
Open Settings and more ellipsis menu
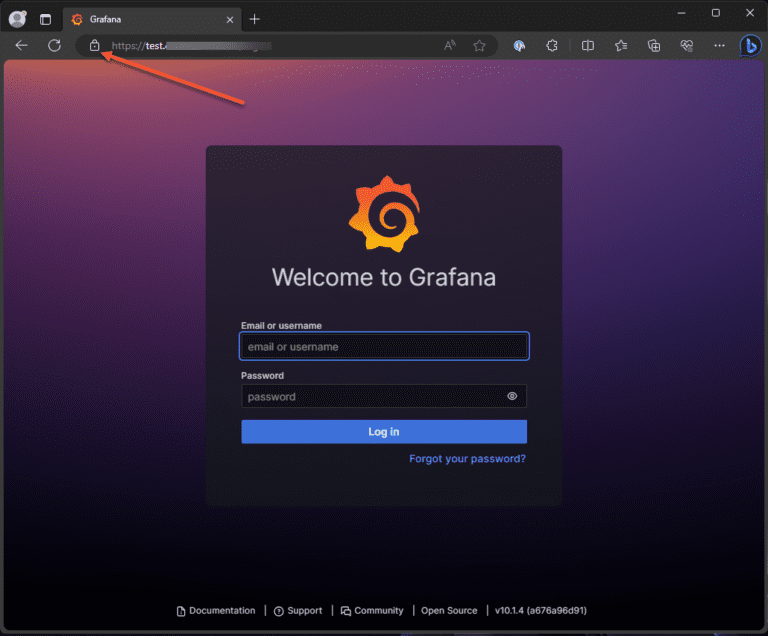click(x=719, y=46)
